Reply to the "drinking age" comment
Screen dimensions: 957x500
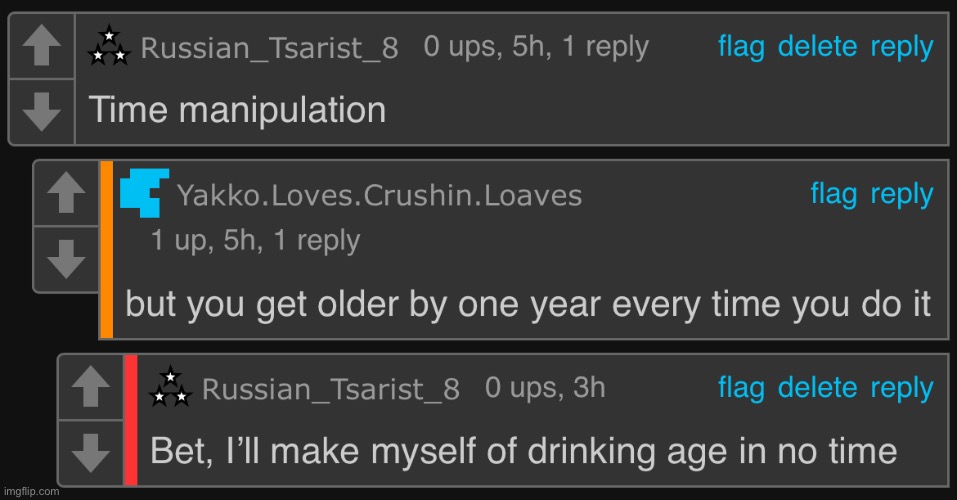pyautogui.click(x=901, y=389)
